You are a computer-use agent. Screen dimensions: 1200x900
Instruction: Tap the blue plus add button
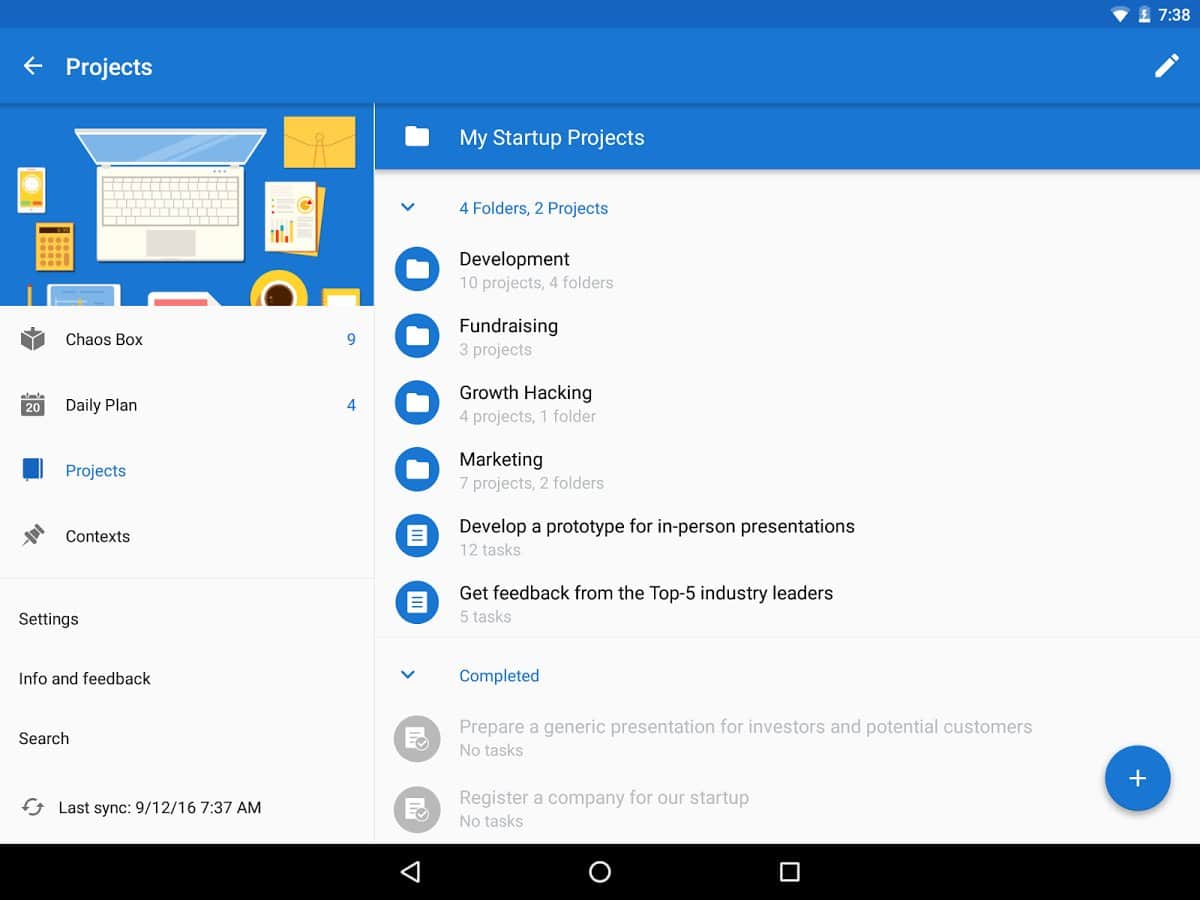(x=1137, y=778)
